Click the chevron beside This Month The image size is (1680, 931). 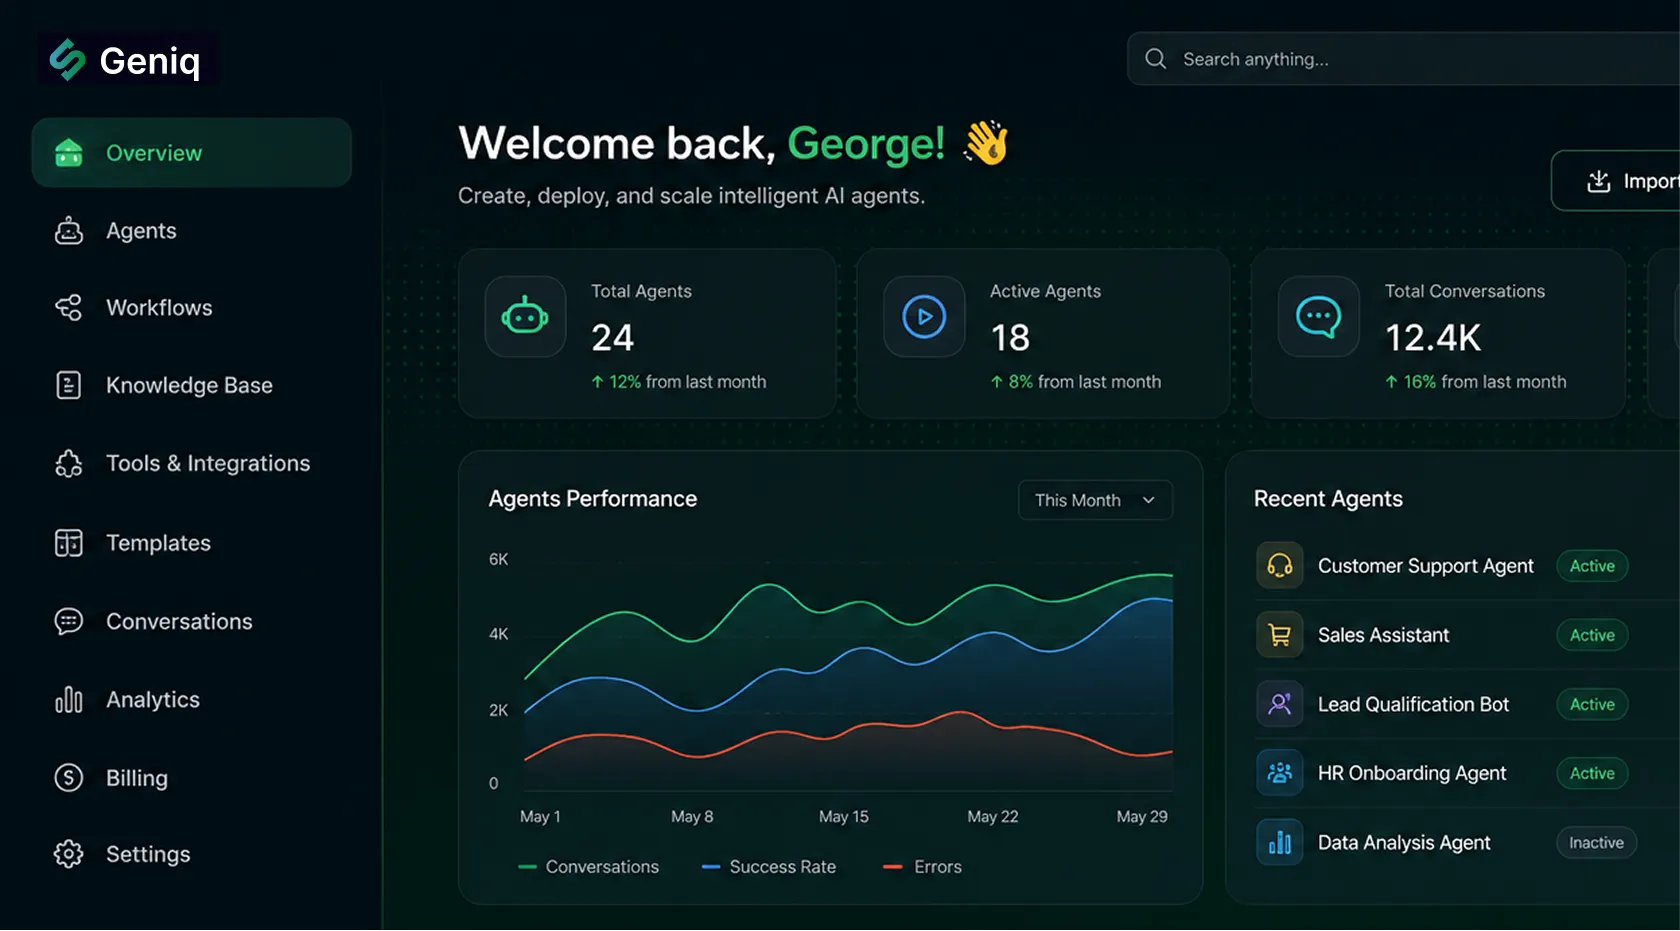(x=1149, y=500)
